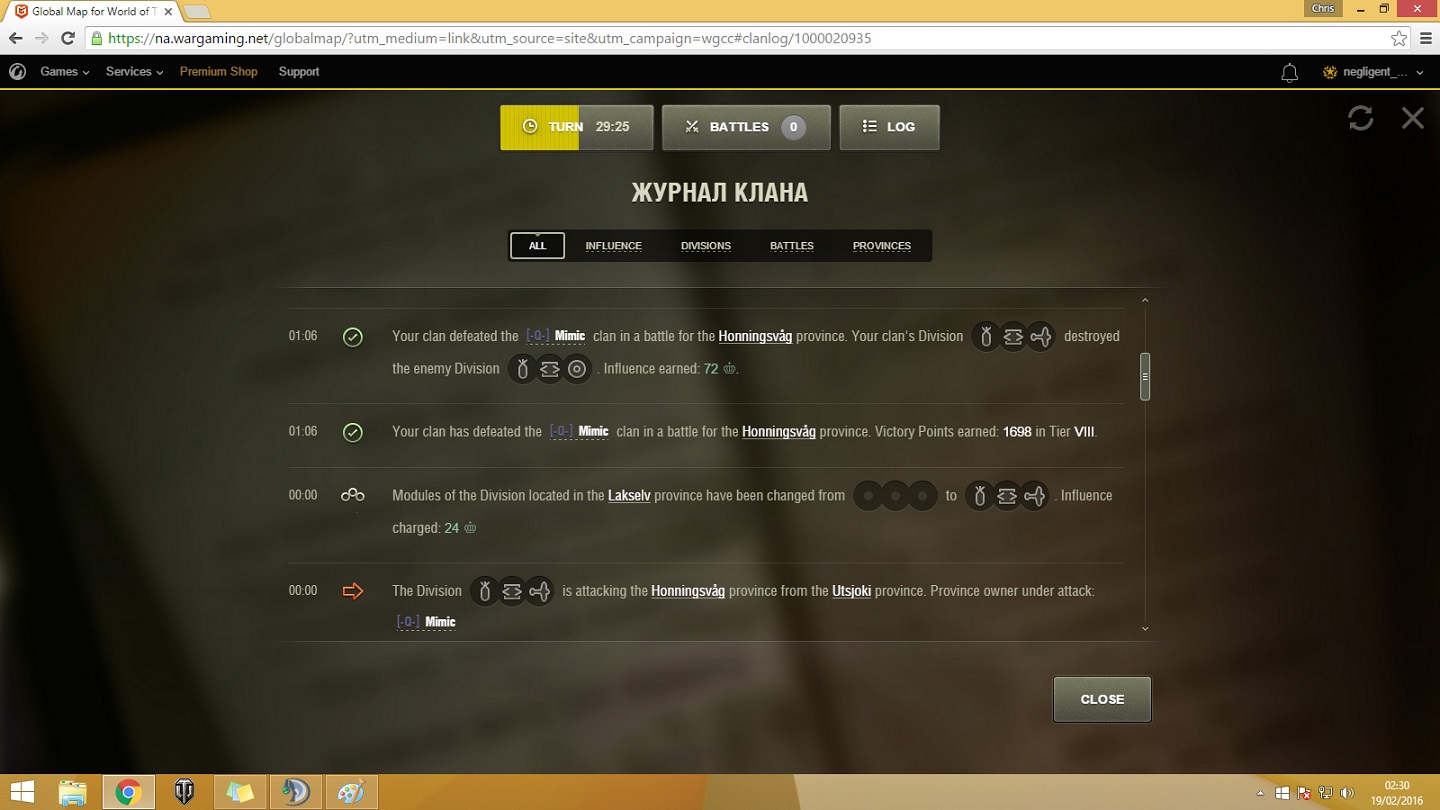Select the Provinces filter tab
Image resolution: width=1440 pixels, height=810 pixels.
click(881, 246)
